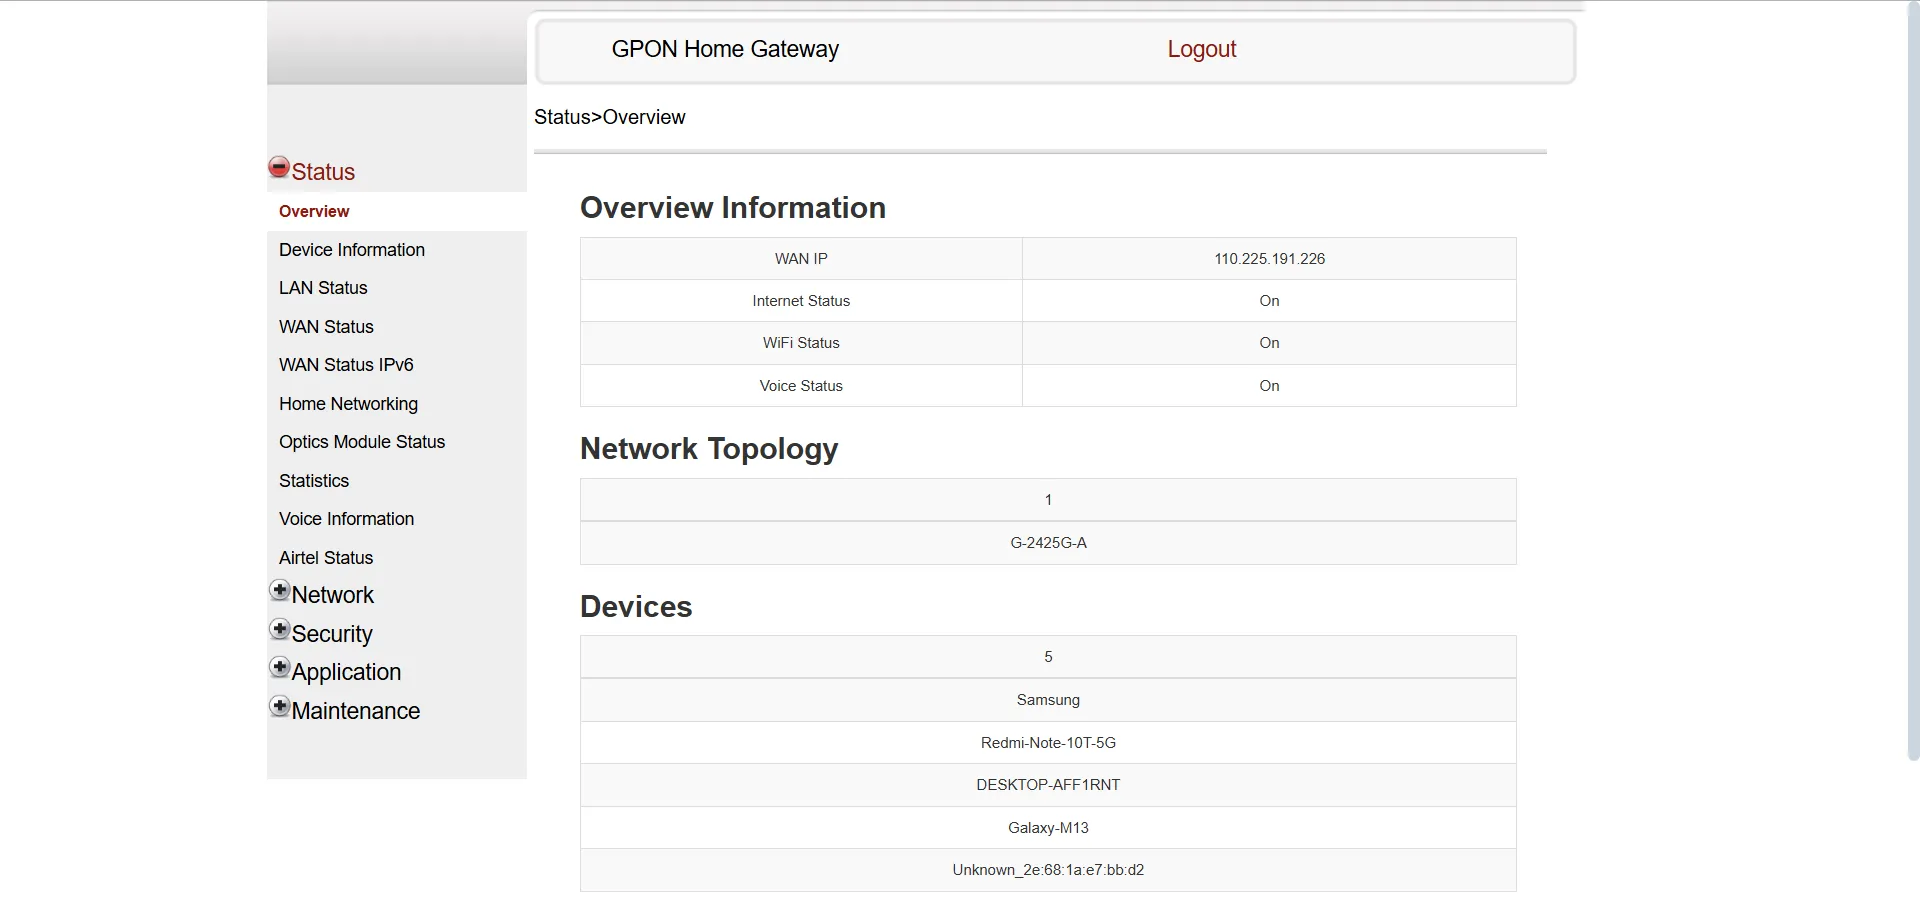The width and height of the screenshot is (1920, 912).
Task: Collapse the Status section using its minus icon
Action: [278, 167]
